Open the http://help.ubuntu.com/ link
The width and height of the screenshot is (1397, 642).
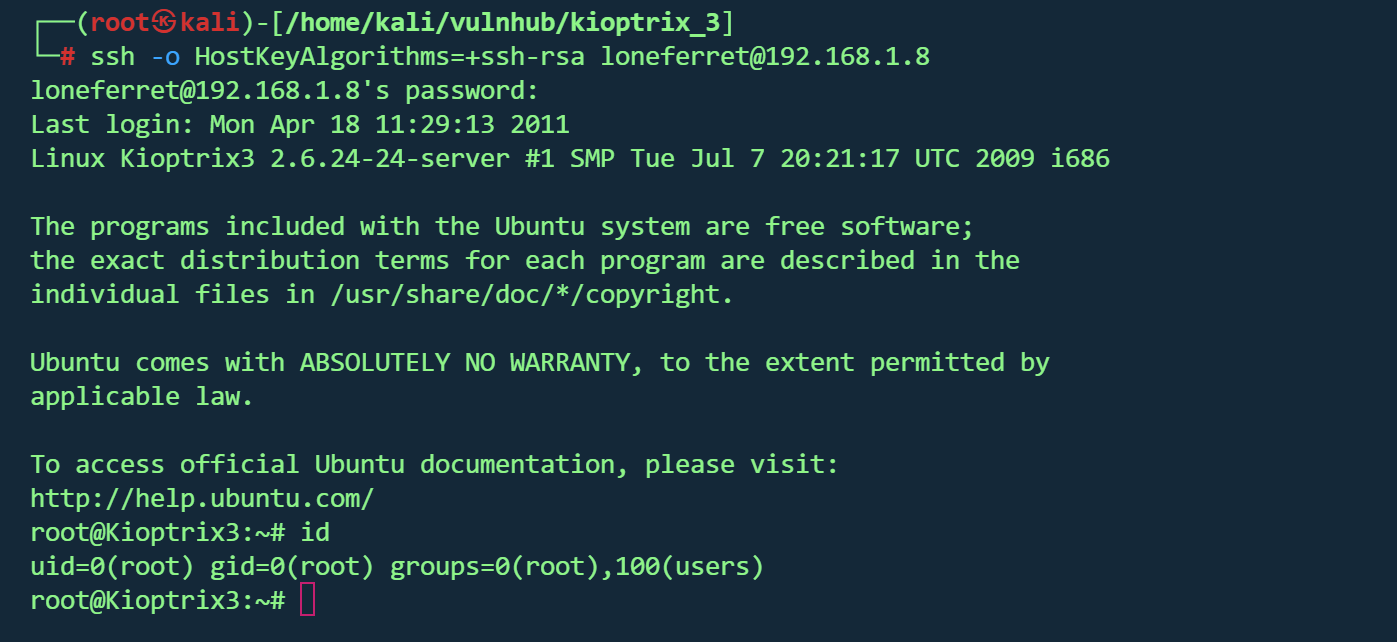point(202,498)
